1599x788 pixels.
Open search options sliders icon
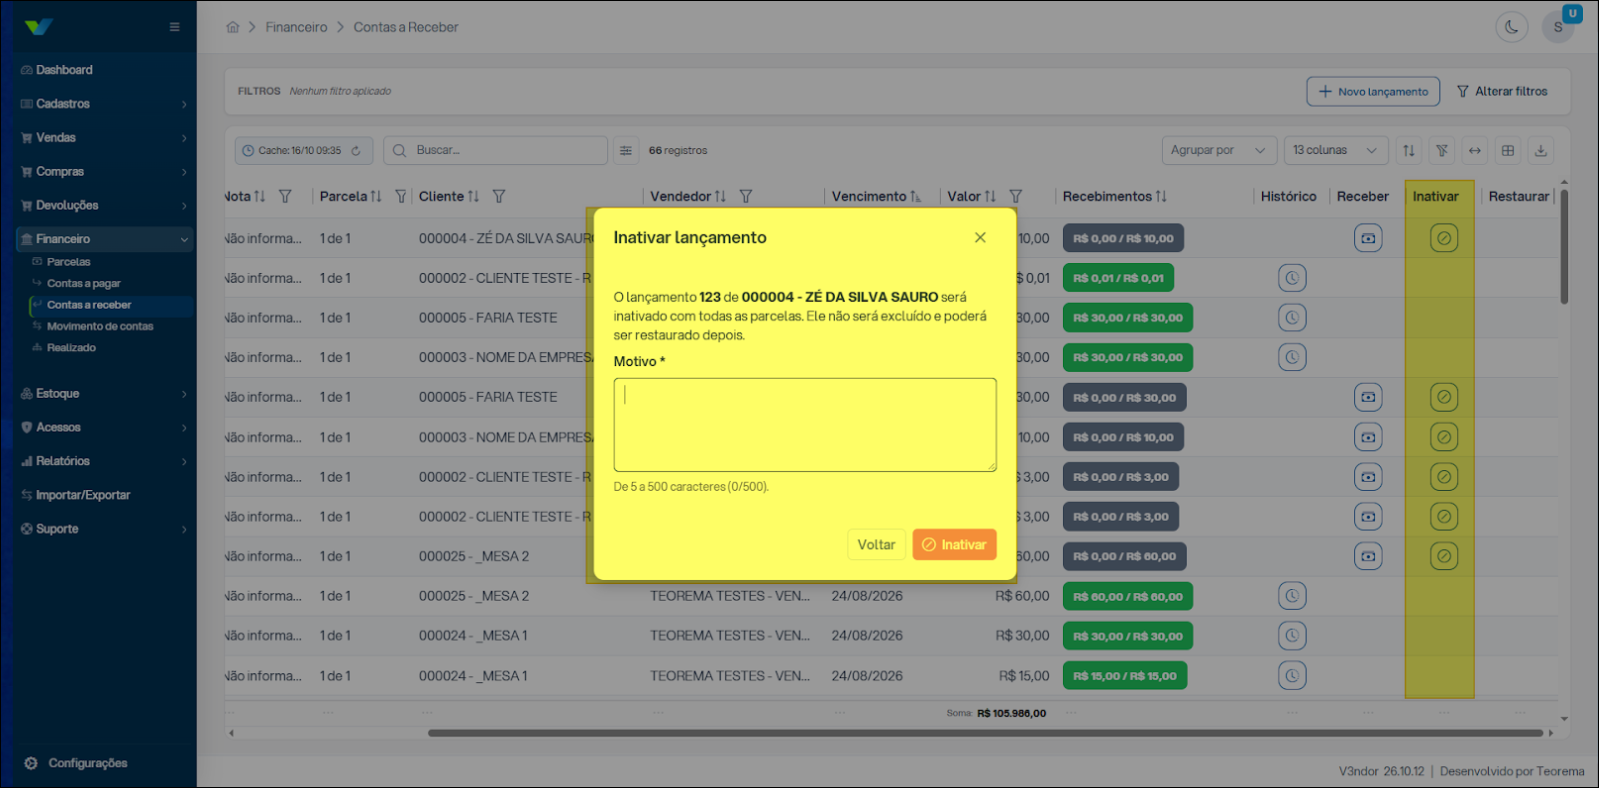[x=626, y=151]
